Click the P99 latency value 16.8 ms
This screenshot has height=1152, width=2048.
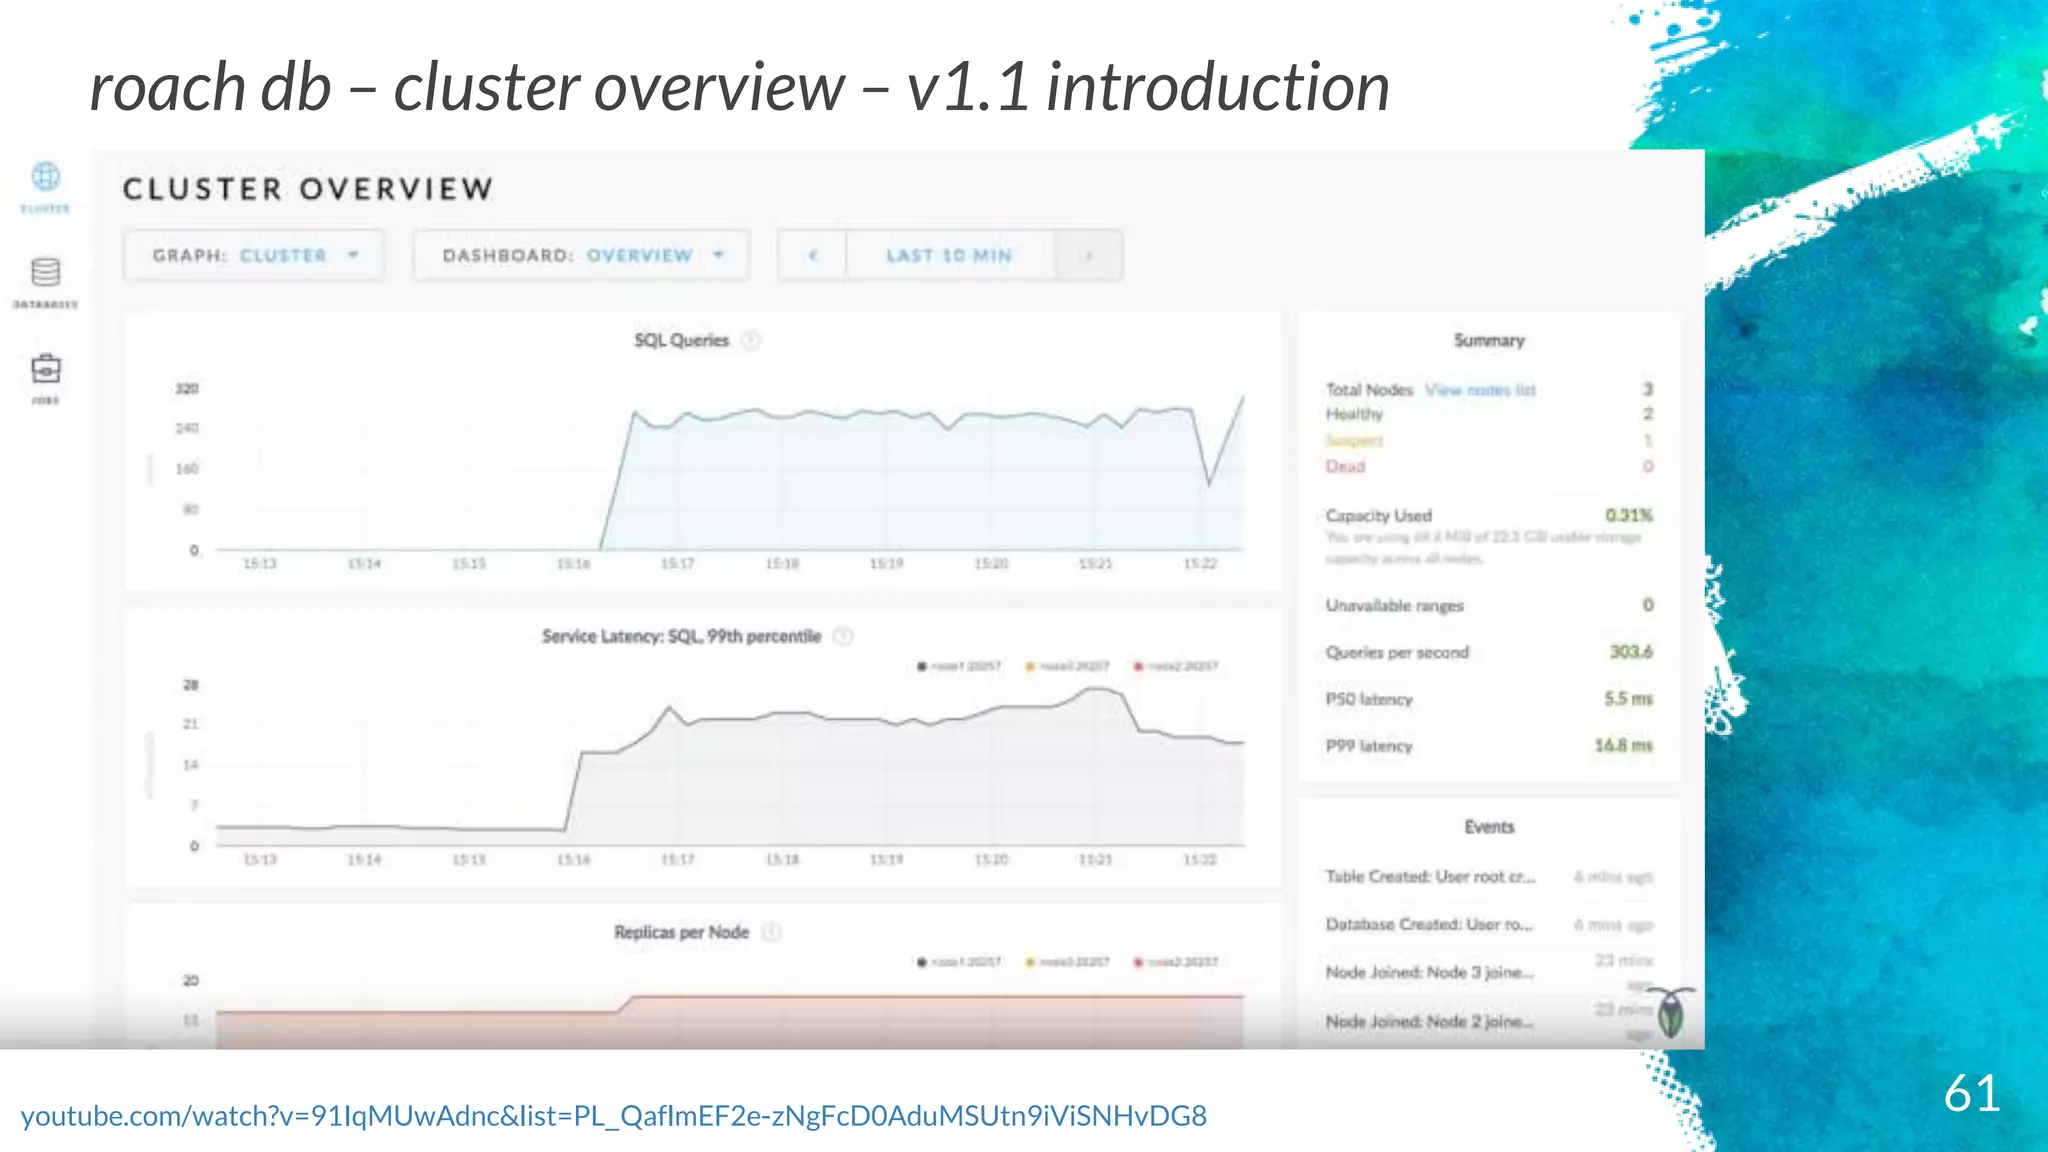[x=1624, y=746]
